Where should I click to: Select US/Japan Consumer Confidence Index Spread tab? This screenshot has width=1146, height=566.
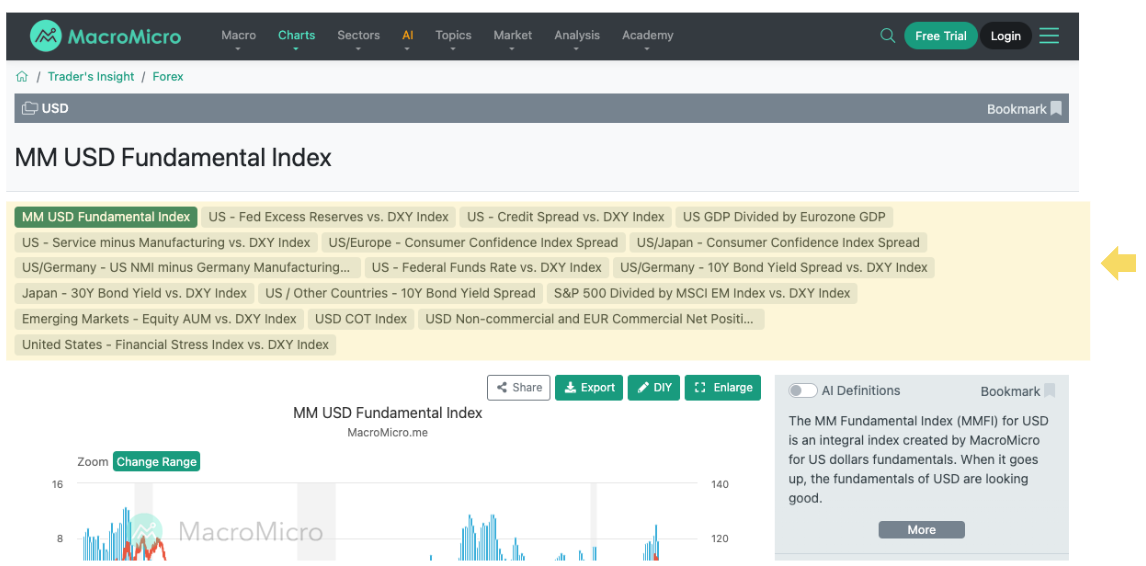point(778,243)
